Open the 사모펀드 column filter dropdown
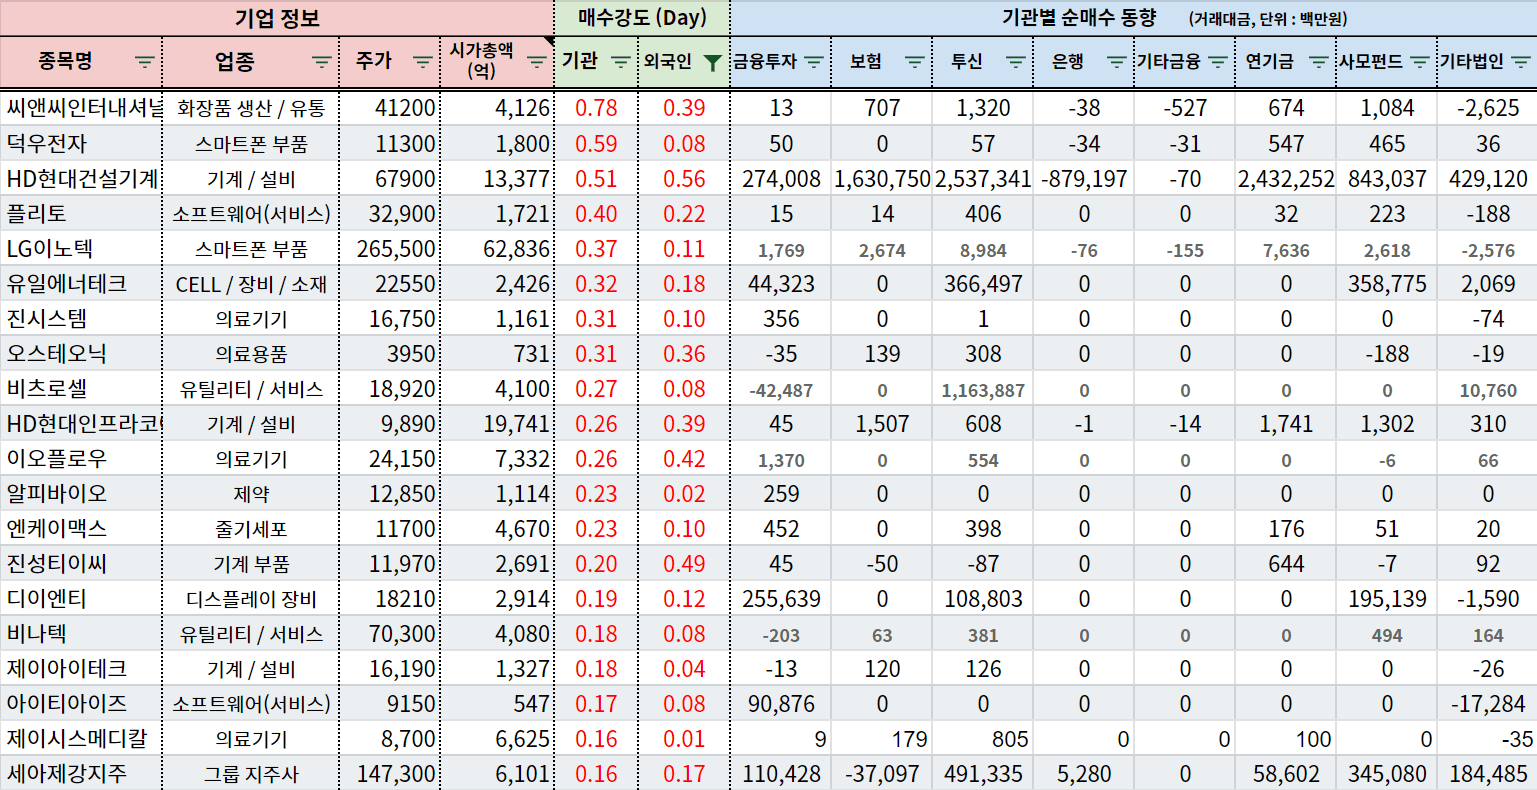This screenshot has width=1537, height=790. click(1419, 62)
